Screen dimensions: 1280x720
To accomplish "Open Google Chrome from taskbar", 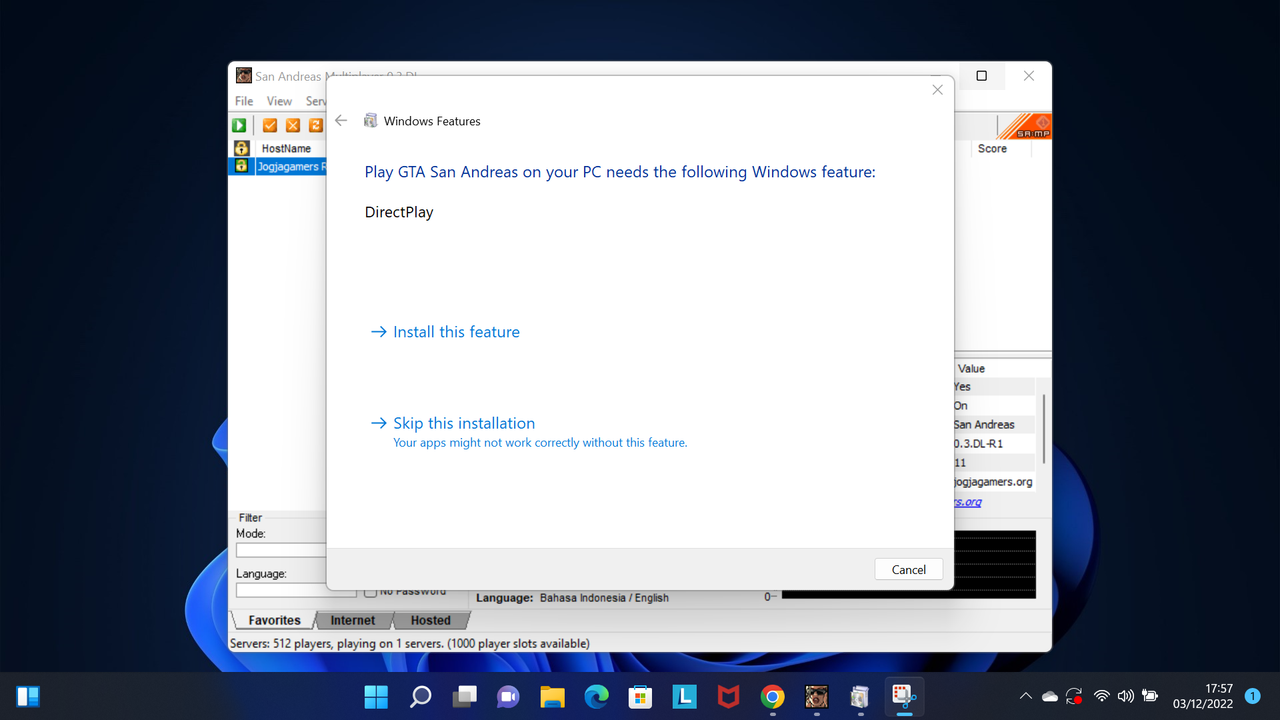I will click(772, 696).
